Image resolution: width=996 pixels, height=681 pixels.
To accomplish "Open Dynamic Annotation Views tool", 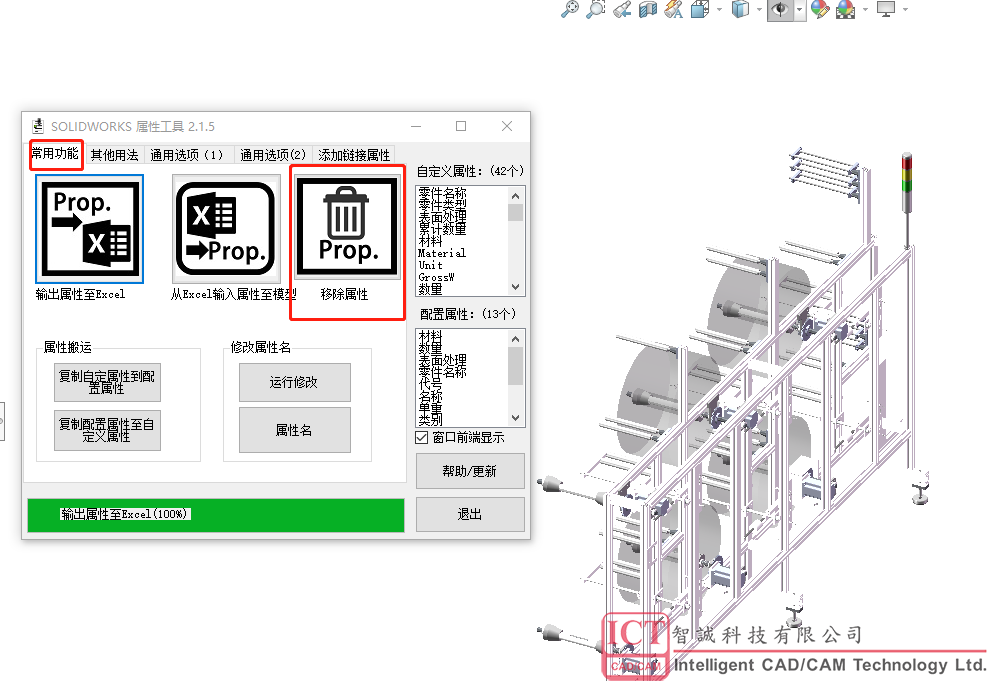I will [673, 9].
